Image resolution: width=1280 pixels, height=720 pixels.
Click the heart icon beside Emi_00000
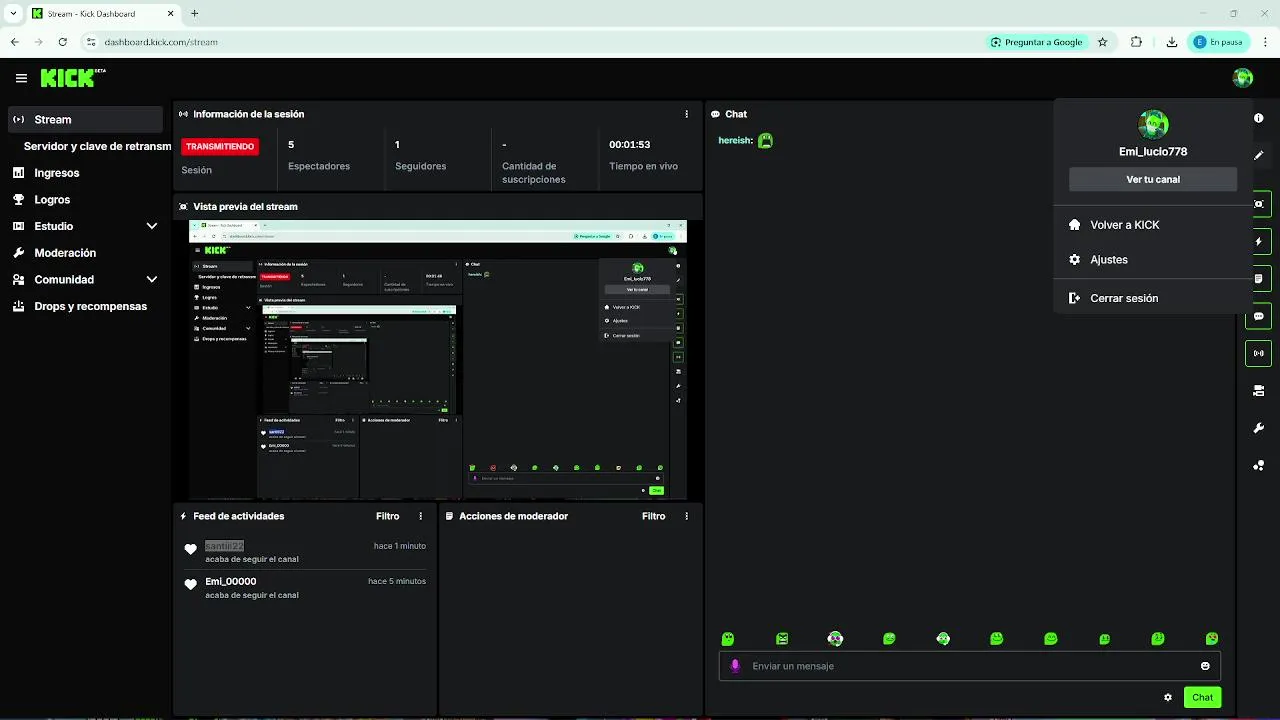coord(191,585)
